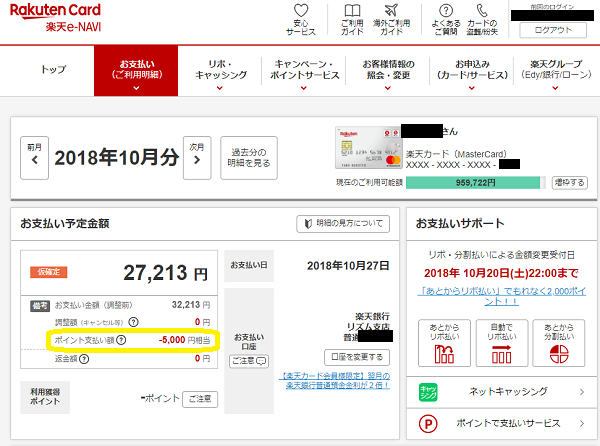Click the -5,000 円相当 point value
The width and height of the screenshot is (600, 446).
184,340
